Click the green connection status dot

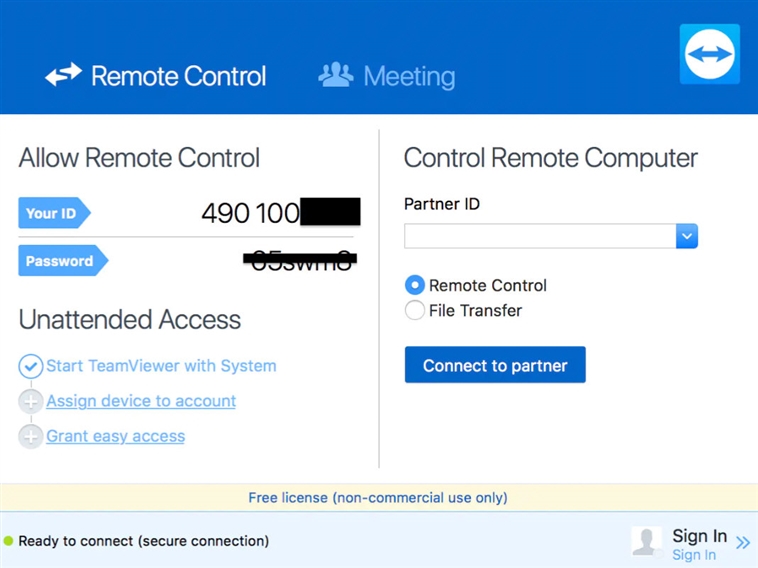click(9, 541)
